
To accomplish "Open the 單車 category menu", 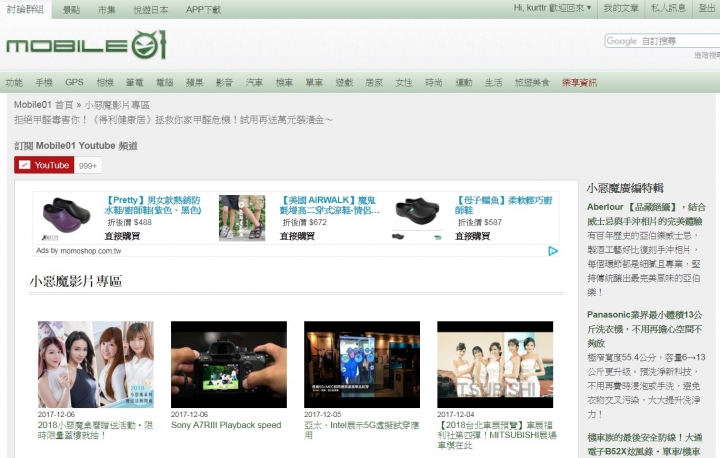I will (x=314, y=83).
